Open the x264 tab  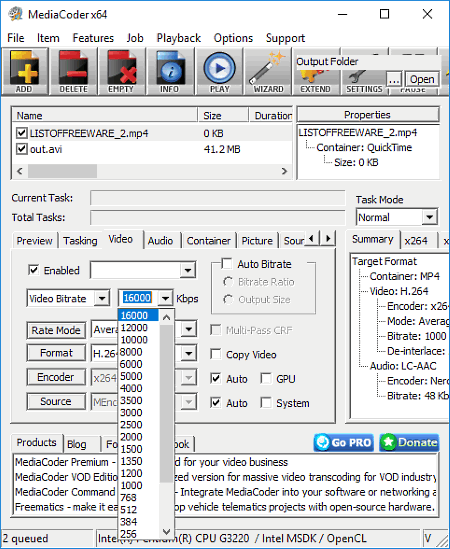pyautogui.click(x=416, y=241)
